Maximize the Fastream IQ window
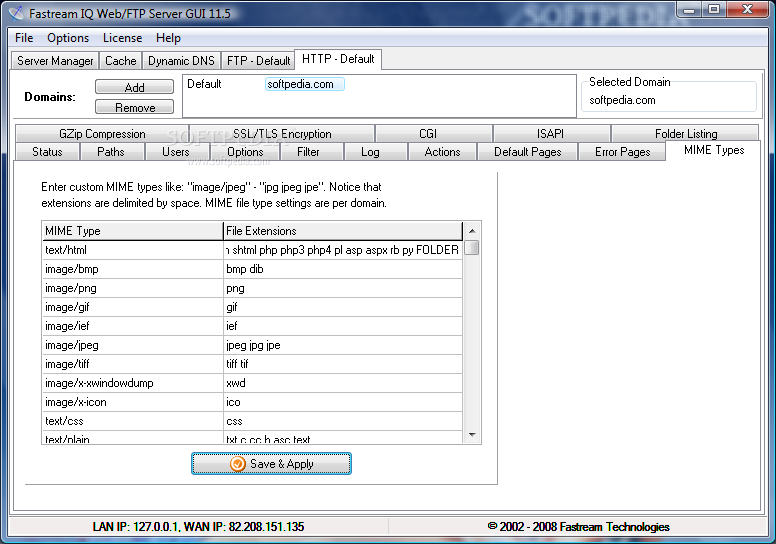Image resolution: width=776 pixels, height=544 pixels. coord(714,9)
